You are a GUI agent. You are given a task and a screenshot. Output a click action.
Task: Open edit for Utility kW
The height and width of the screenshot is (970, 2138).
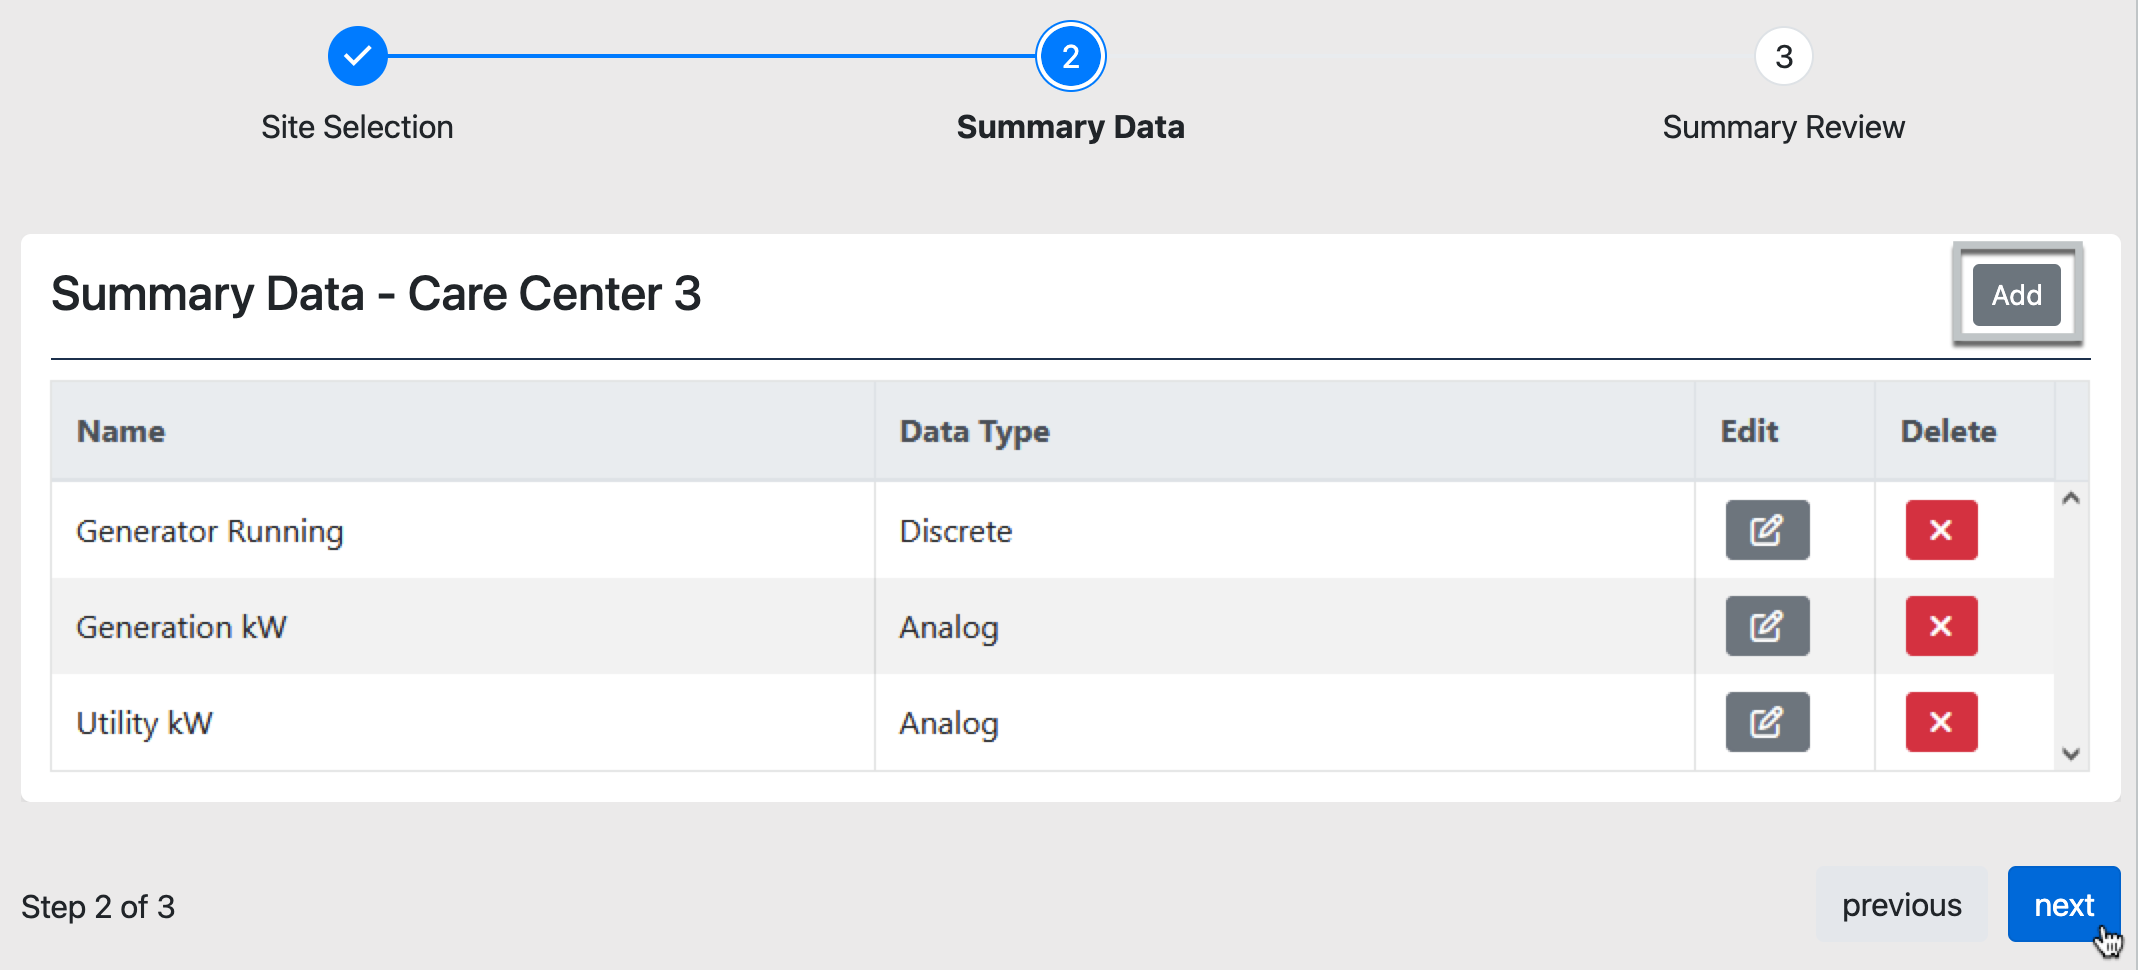pos(1767,722)
